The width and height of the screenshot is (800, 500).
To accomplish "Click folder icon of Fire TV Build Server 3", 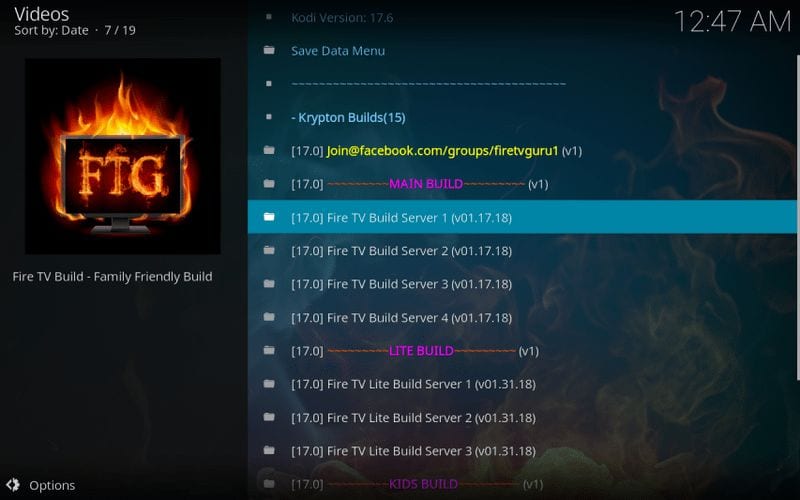I will (269, 284).
